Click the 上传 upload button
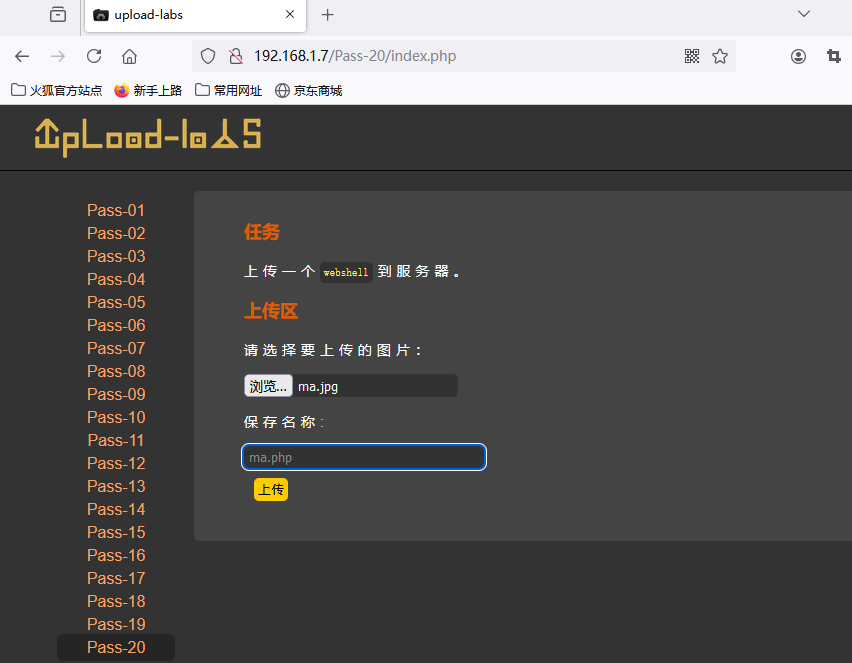This screenshot has width=852, height=663. 271,489
